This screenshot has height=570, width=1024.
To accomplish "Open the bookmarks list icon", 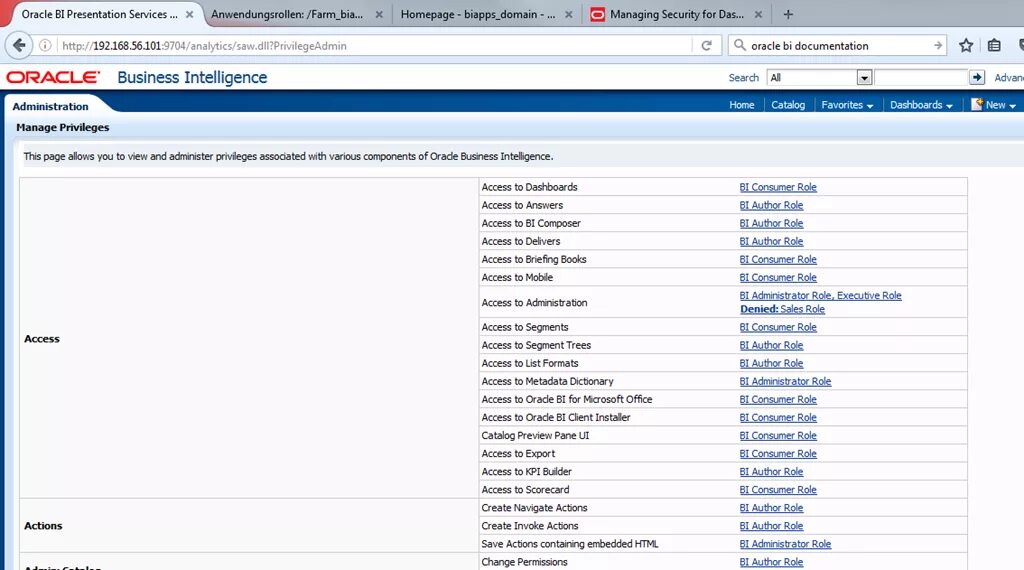I will click(x=994, y=46).
